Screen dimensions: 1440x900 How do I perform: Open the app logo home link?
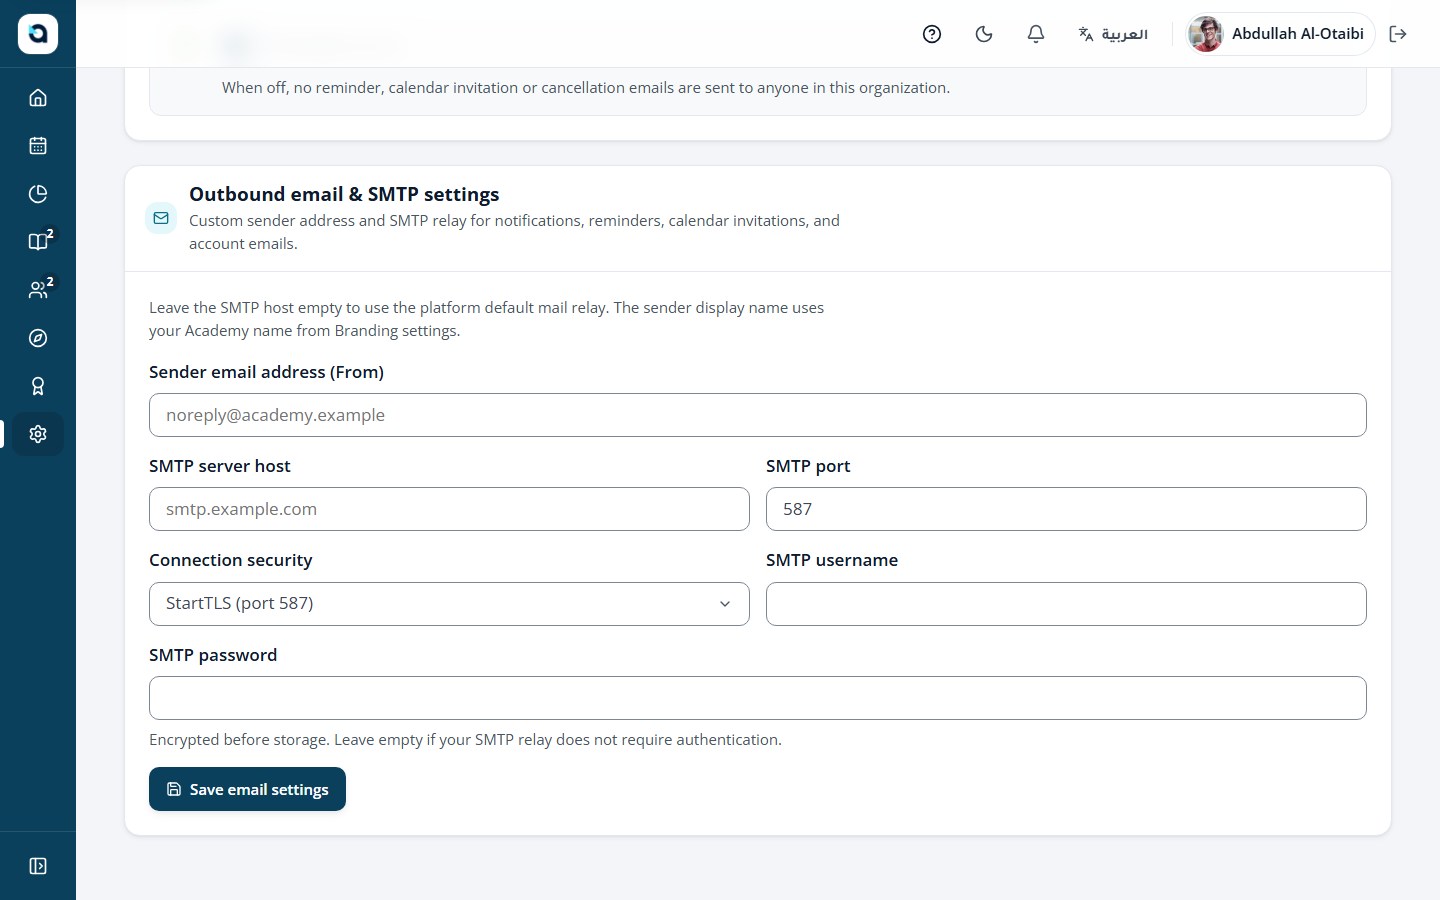point(38,34)
